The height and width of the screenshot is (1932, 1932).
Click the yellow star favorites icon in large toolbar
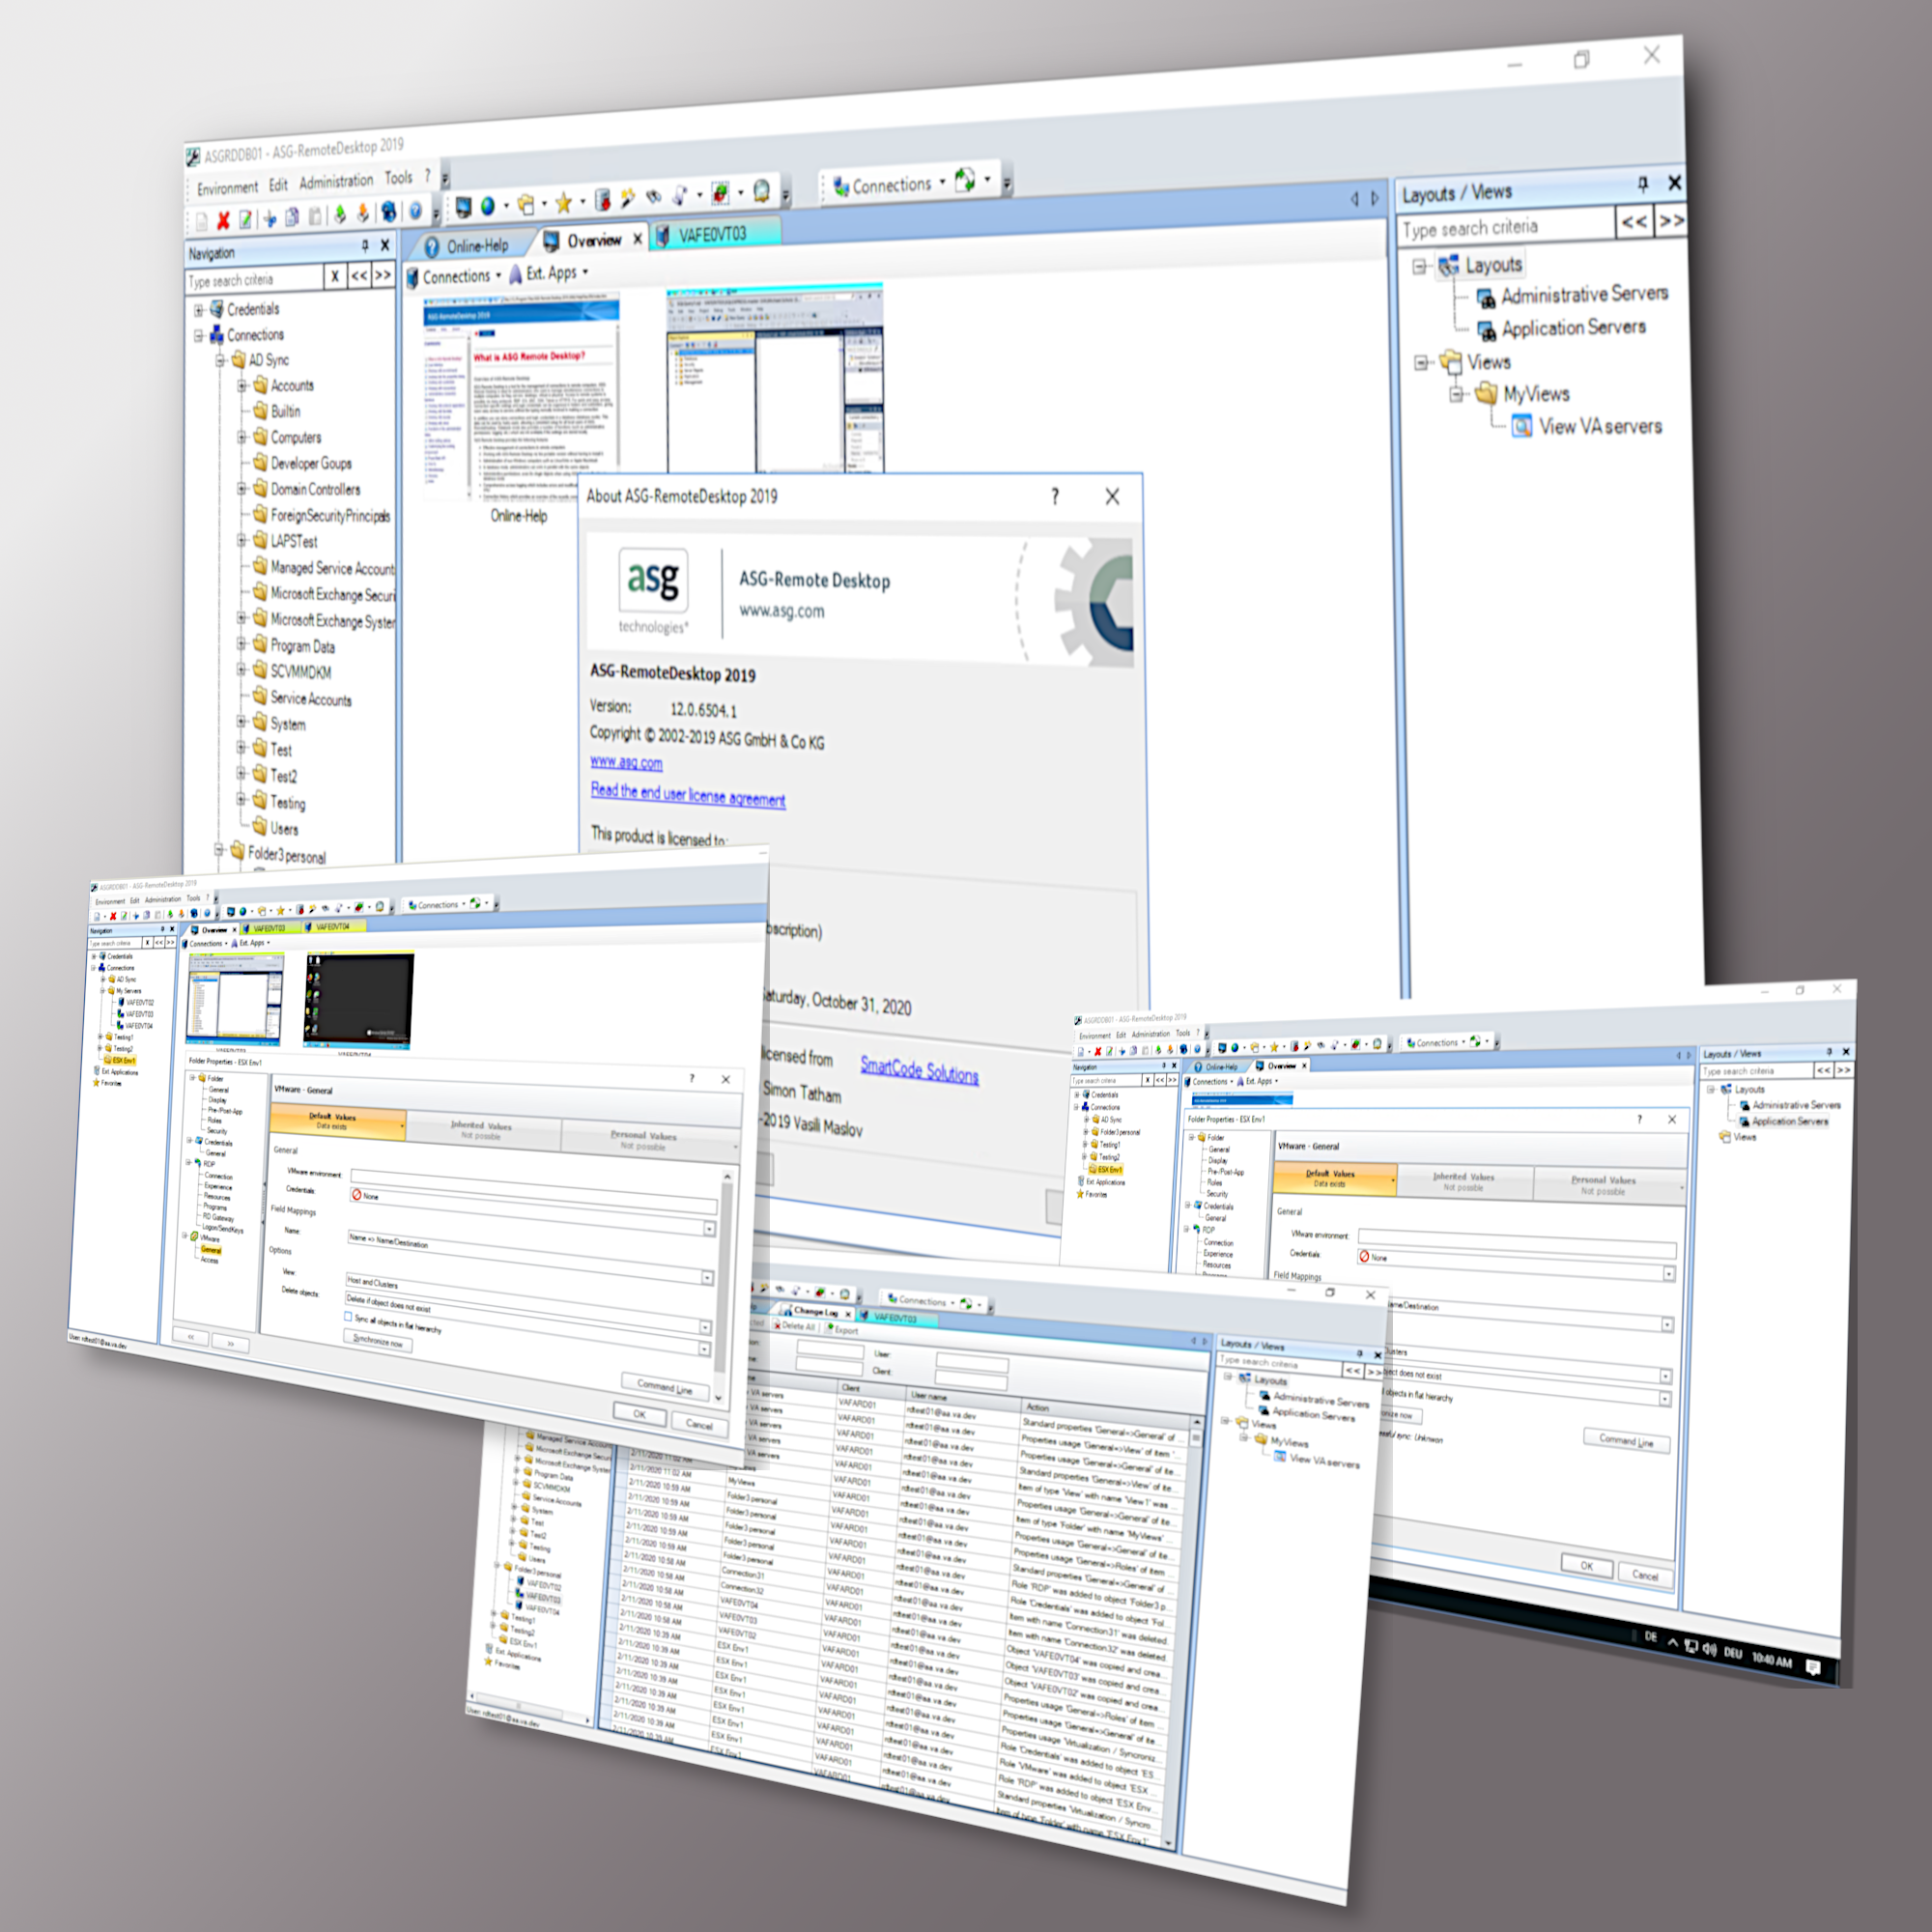[x=563, y=204]
